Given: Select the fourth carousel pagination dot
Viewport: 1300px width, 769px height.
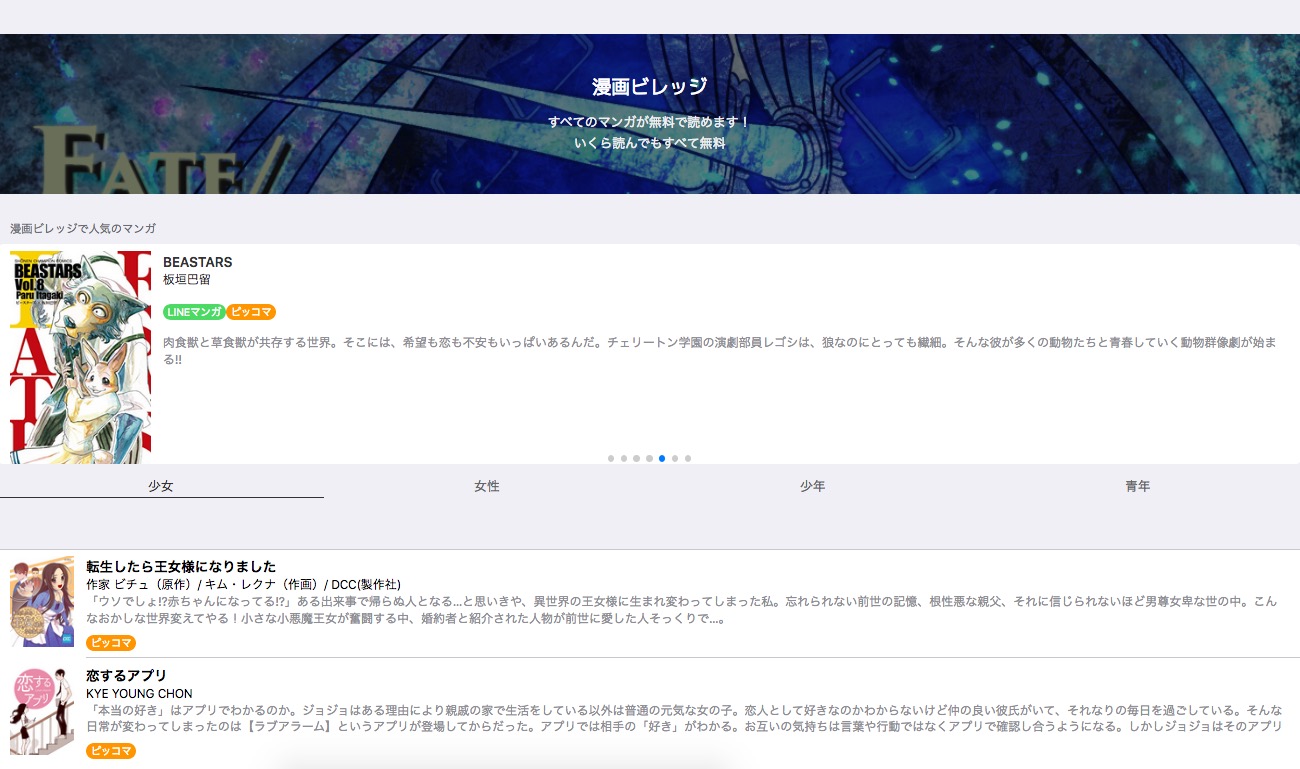Looking at the screenshot, I should coord(649,458).
